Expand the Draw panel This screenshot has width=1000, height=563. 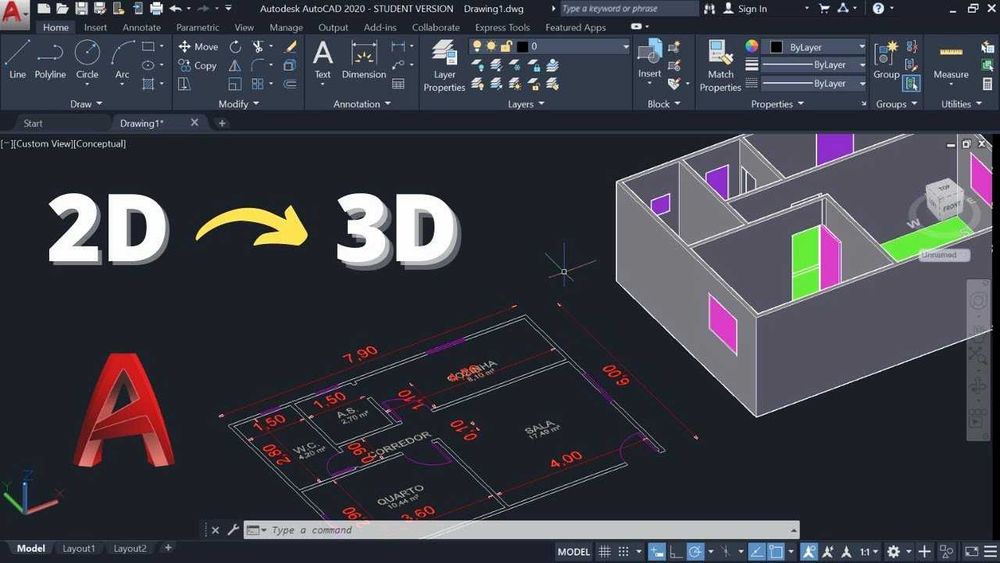[x=86, y=104]
